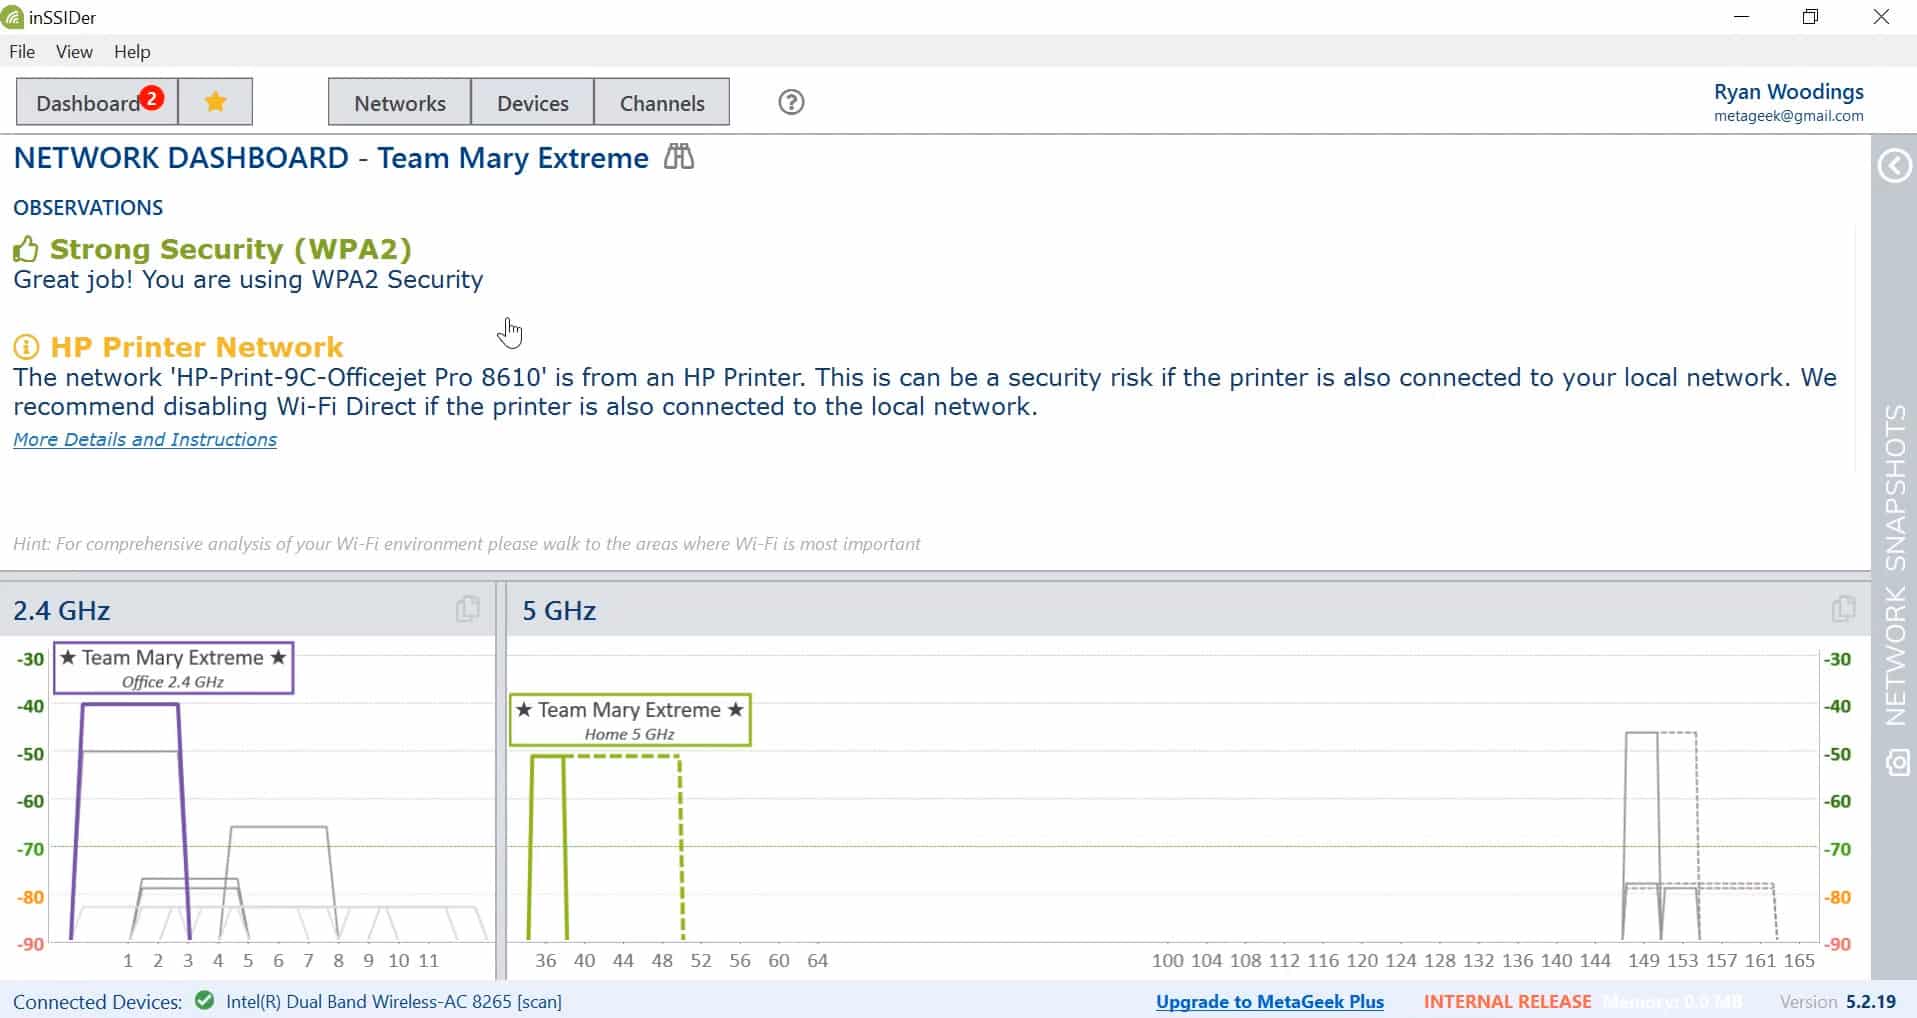The image size is (1917, 1018).
Task: Open the File menu
Action: (22, 52)
